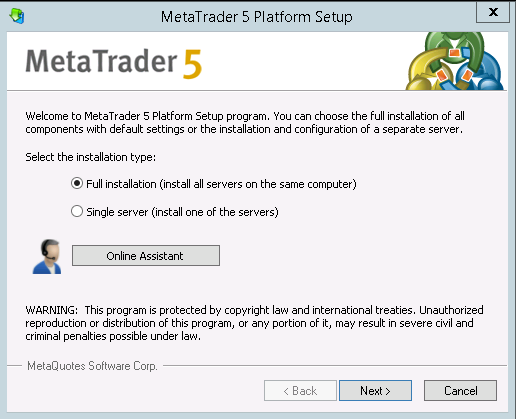The image size is (516, 419).
Task: Open the Online Assistant
Action: [x=146, y=256]
